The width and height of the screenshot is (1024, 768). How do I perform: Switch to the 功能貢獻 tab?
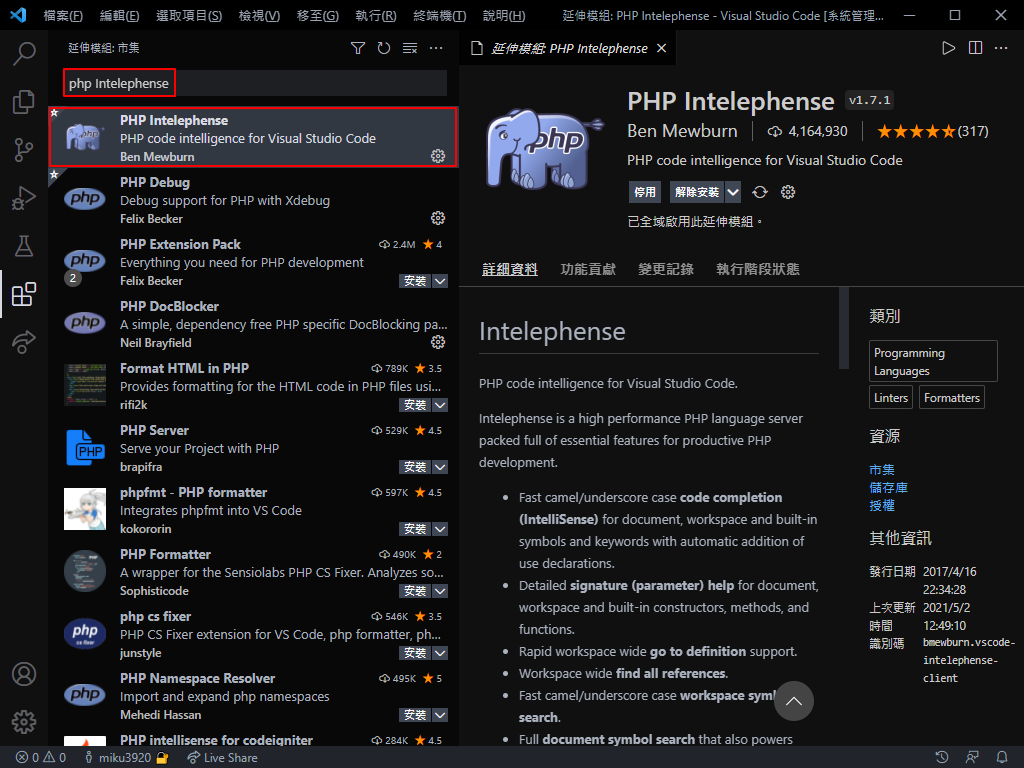588,269
